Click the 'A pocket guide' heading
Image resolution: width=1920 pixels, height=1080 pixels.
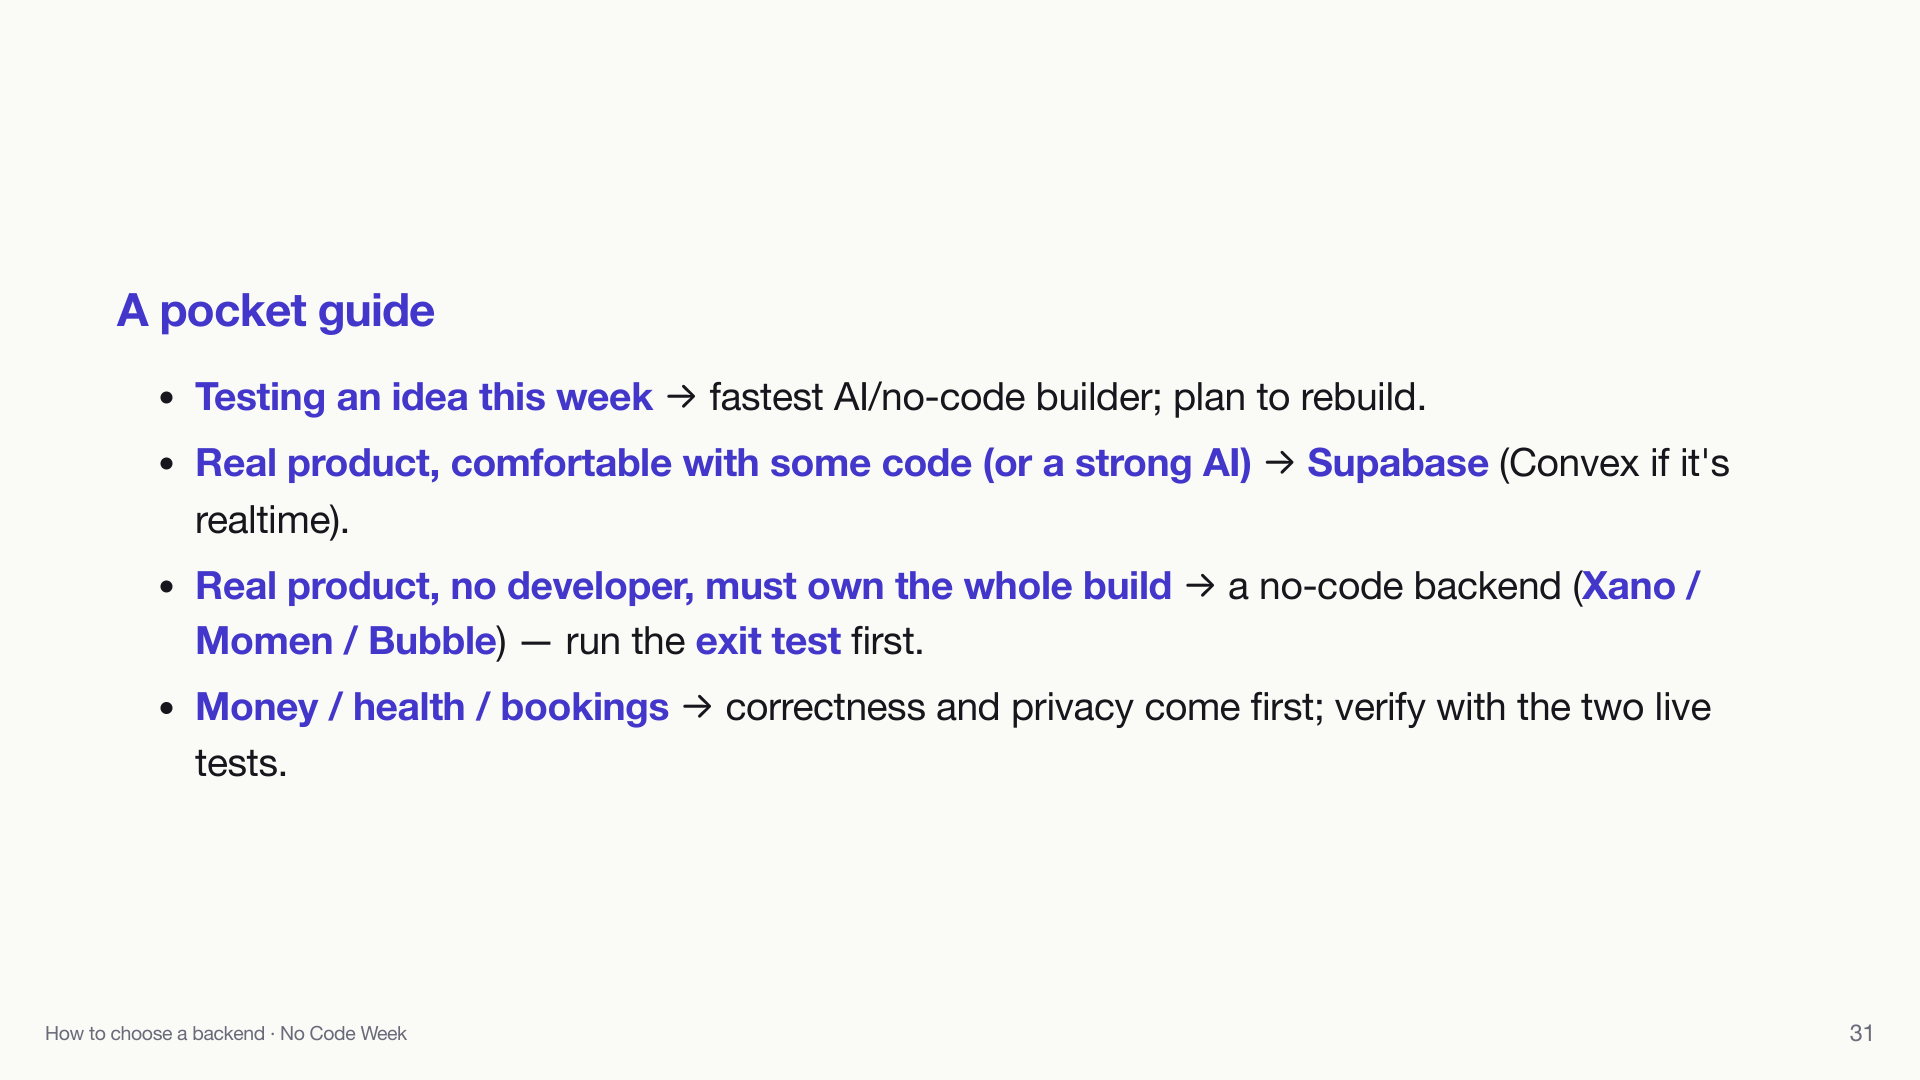click(x=275, y=311)
